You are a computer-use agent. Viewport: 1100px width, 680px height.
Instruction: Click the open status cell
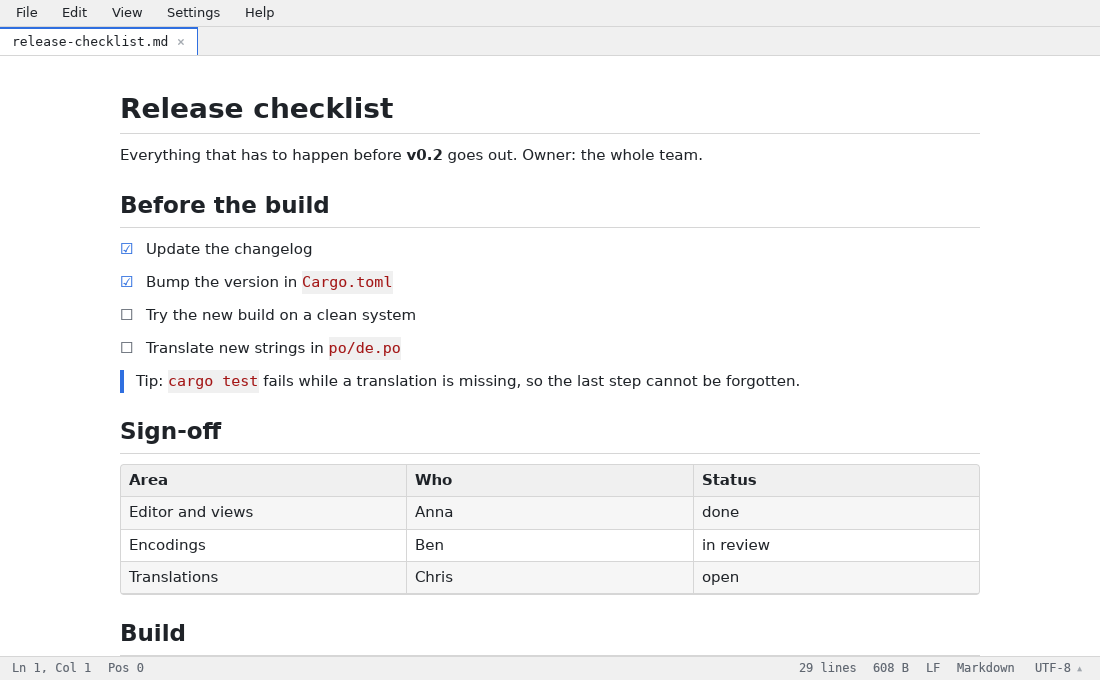[836, 578]
